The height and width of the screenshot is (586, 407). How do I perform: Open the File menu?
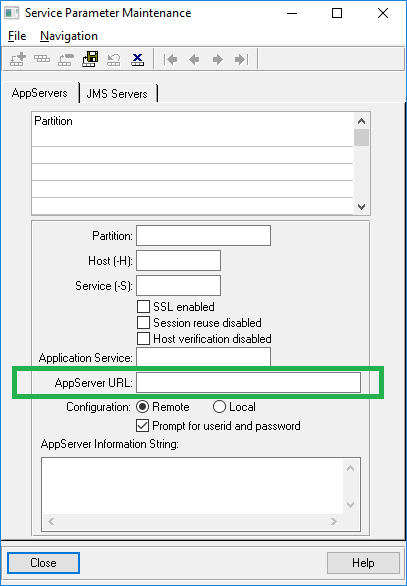[17, 36]
